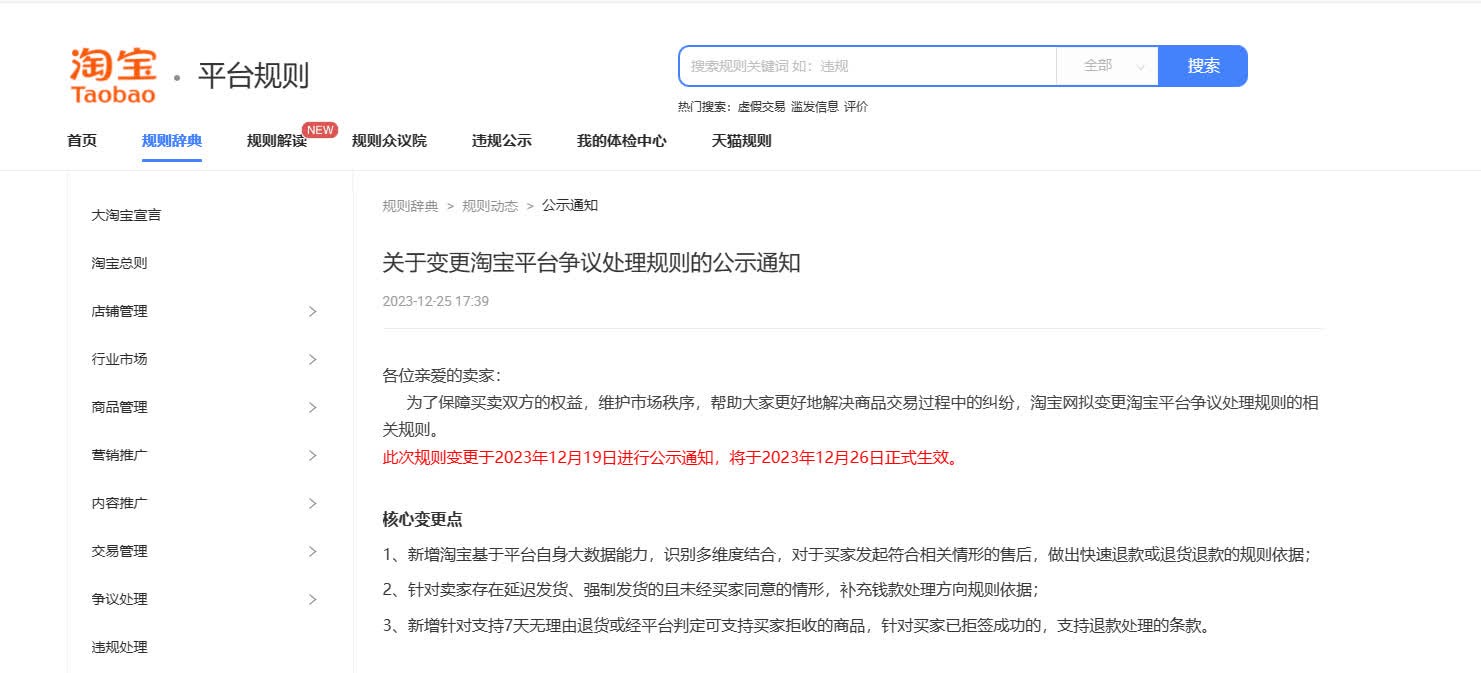Expand the 商品管理 chevron
The width and height of the screenshot is (1481, 673).
[312, 407]
